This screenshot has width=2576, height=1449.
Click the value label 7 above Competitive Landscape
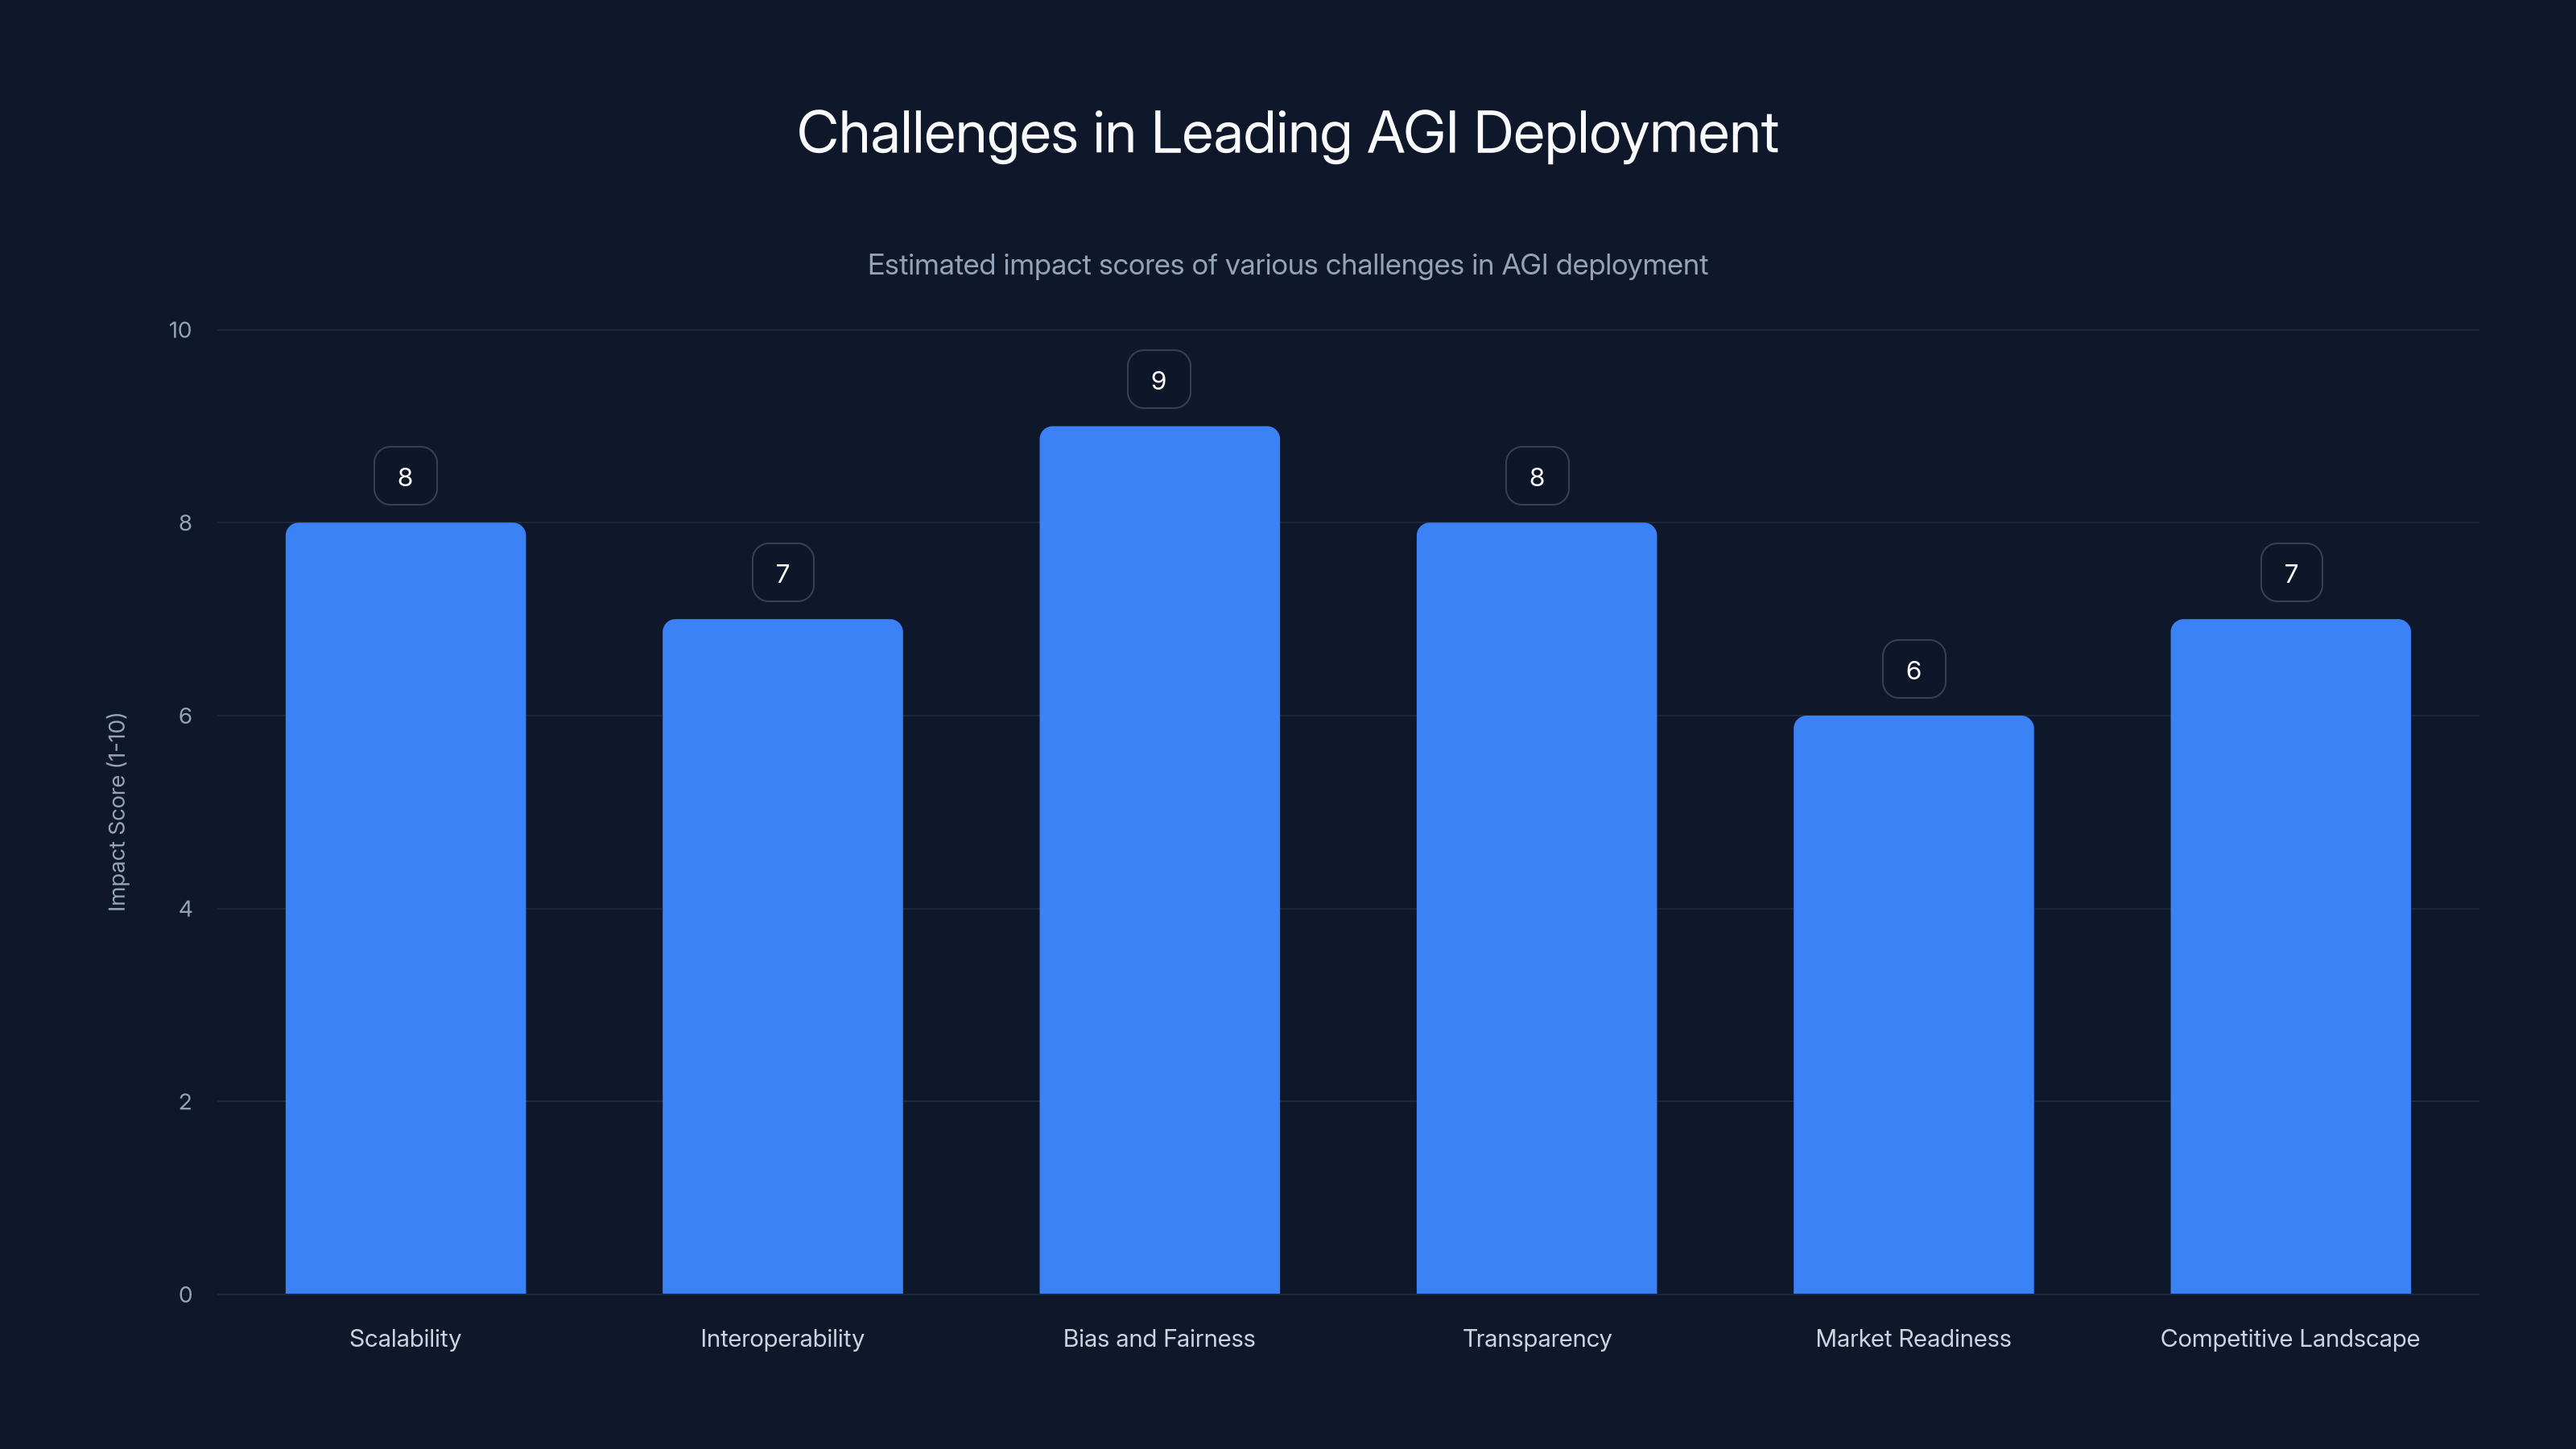[2291, 573]
